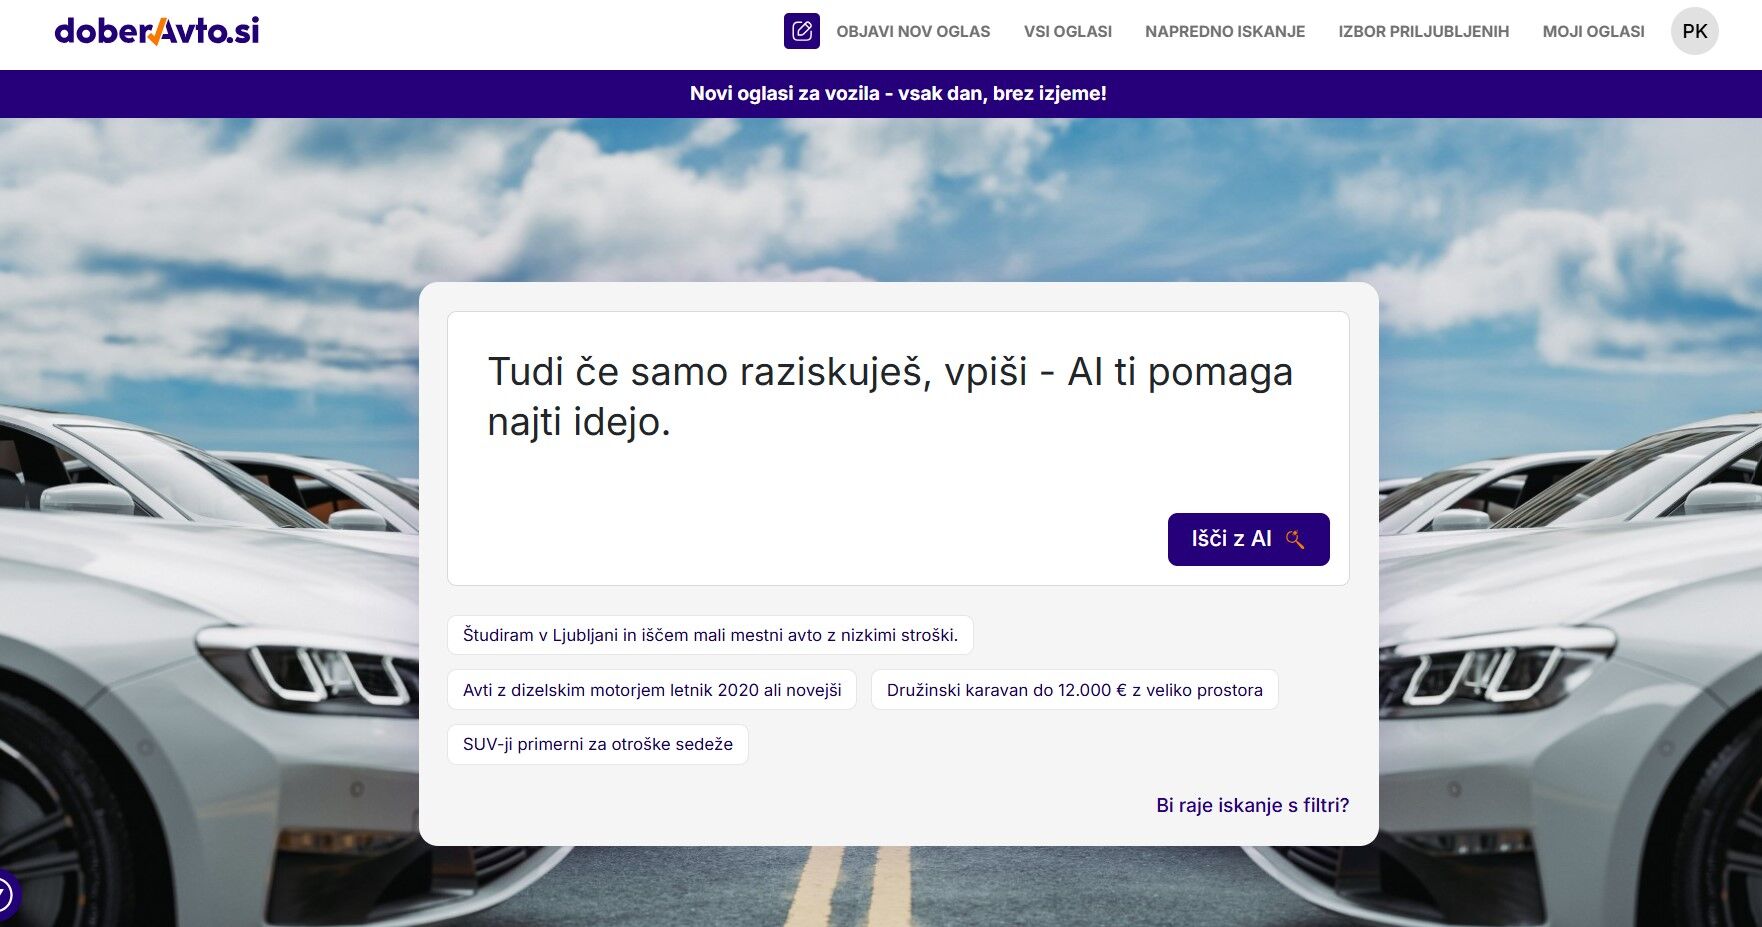Screen dimensions: 1762x927
Task: Select the Ljubljana student city car suggestion
Action: (710, 635)
